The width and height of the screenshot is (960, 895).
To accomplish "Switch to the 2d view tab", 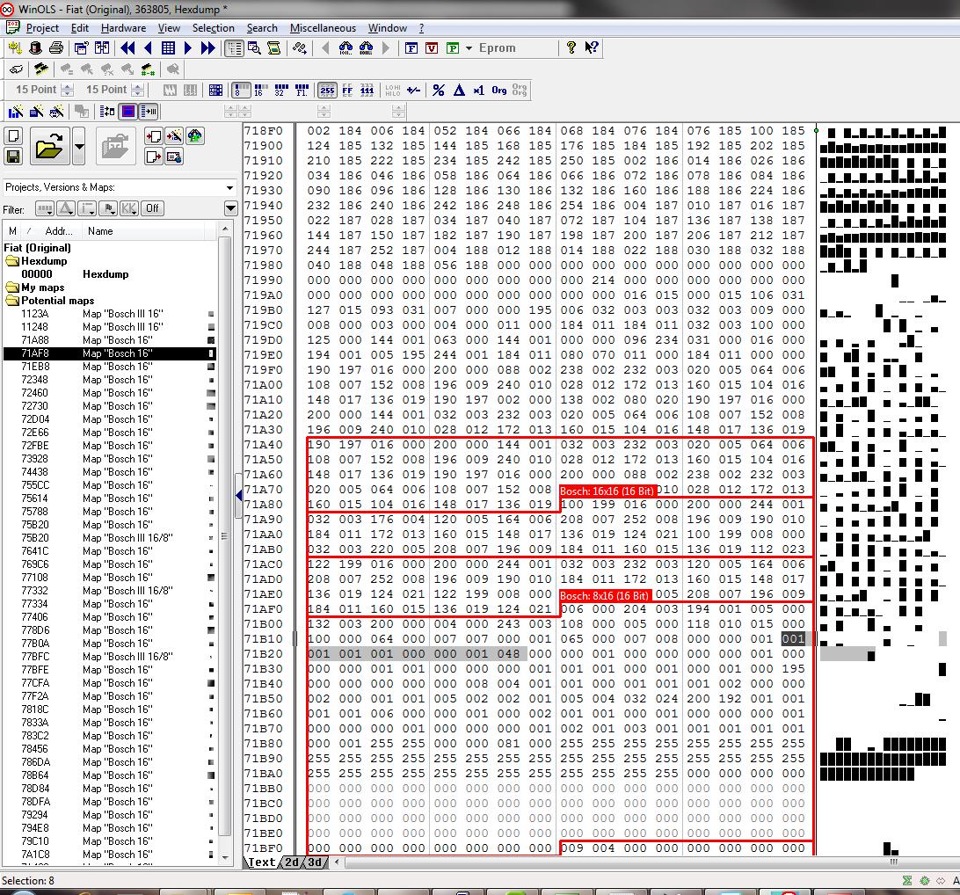I will (x=292, y=862).
